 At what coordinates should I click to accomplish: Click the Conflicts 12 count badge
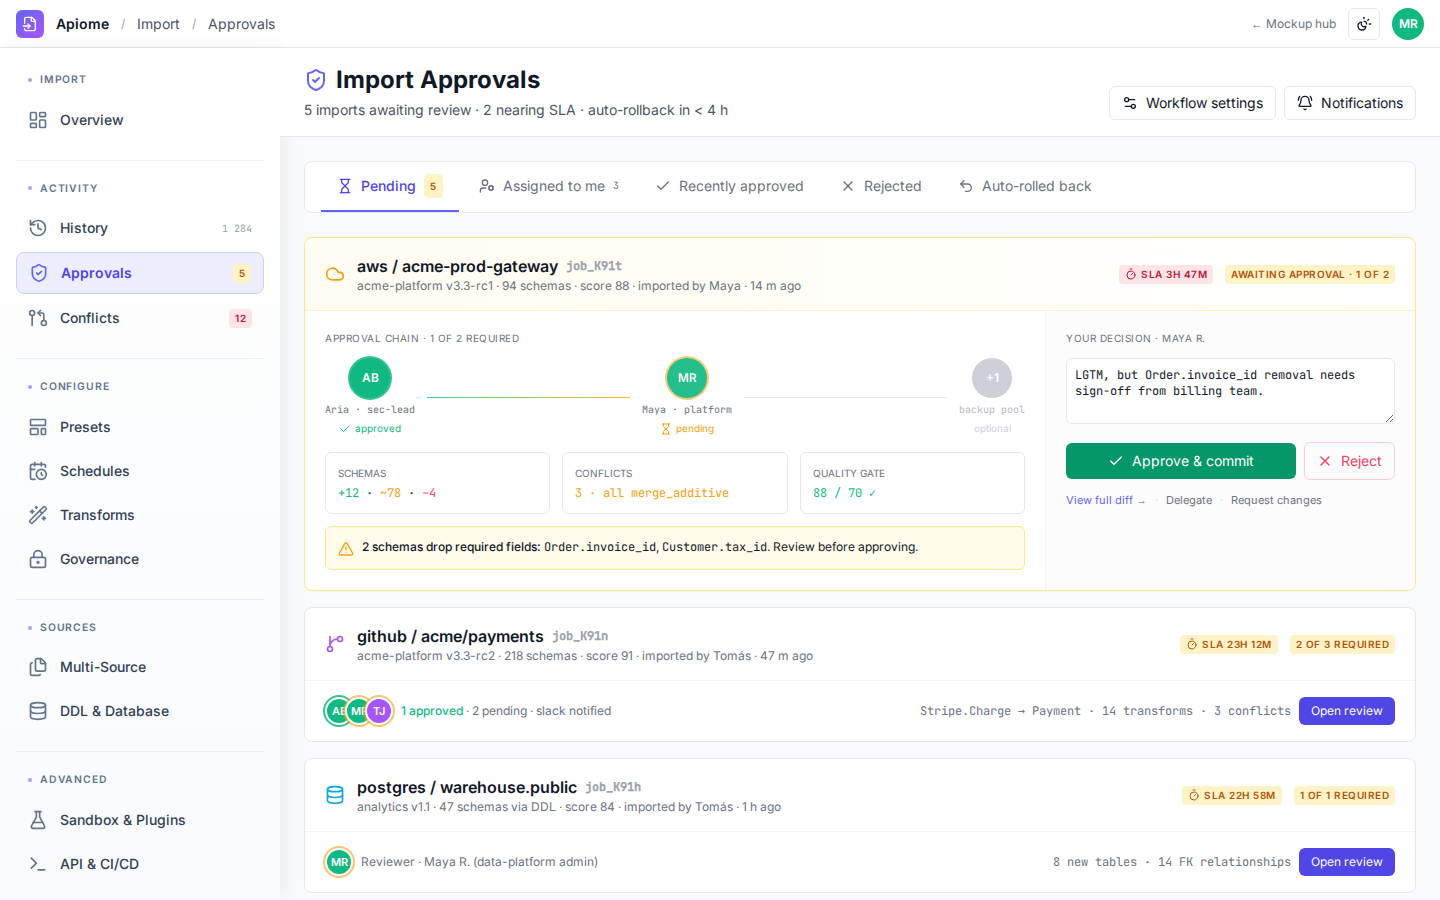(x=240, y=318)
